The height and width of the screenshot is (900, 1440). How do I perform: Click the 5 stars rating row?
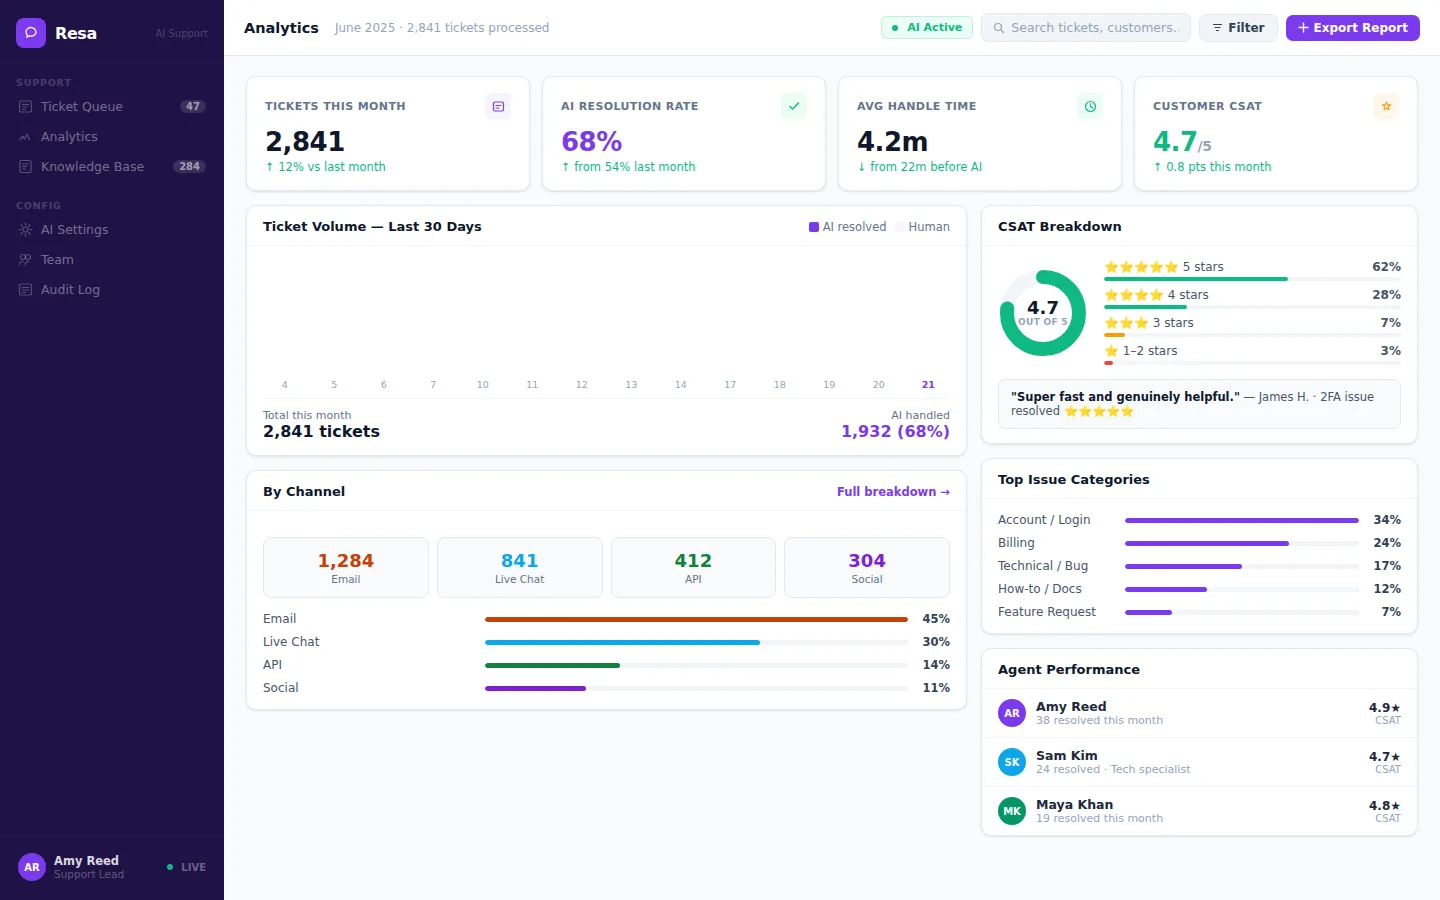(1252, 270)
